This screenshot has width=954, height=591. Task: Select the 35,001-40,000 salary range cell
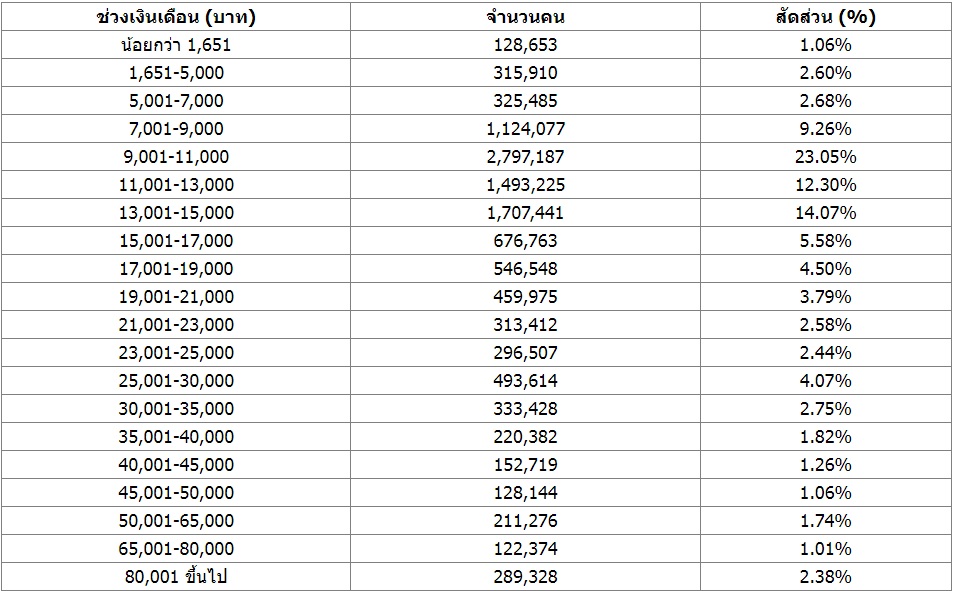coord(176,437)
